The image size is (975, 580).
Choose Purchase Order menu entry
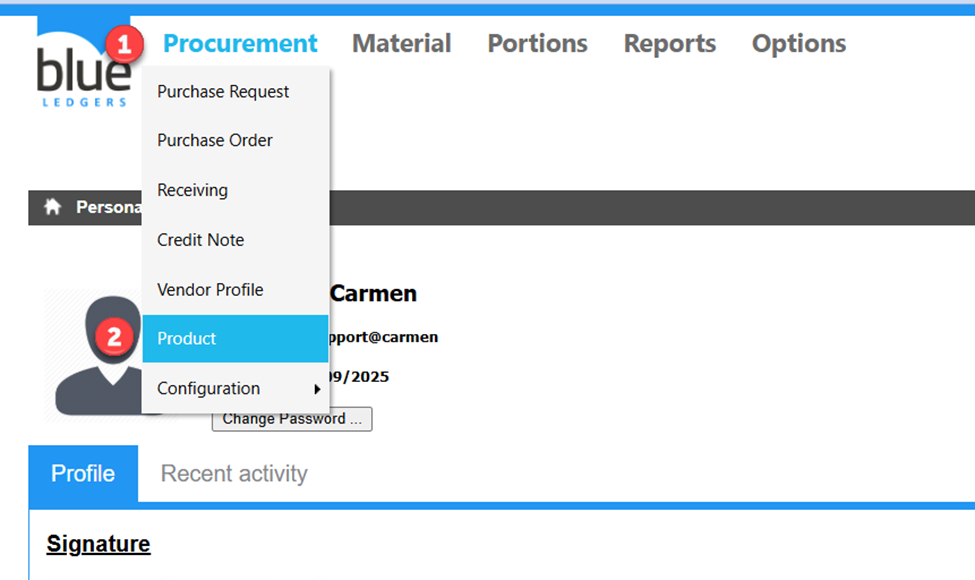point(215,141)
